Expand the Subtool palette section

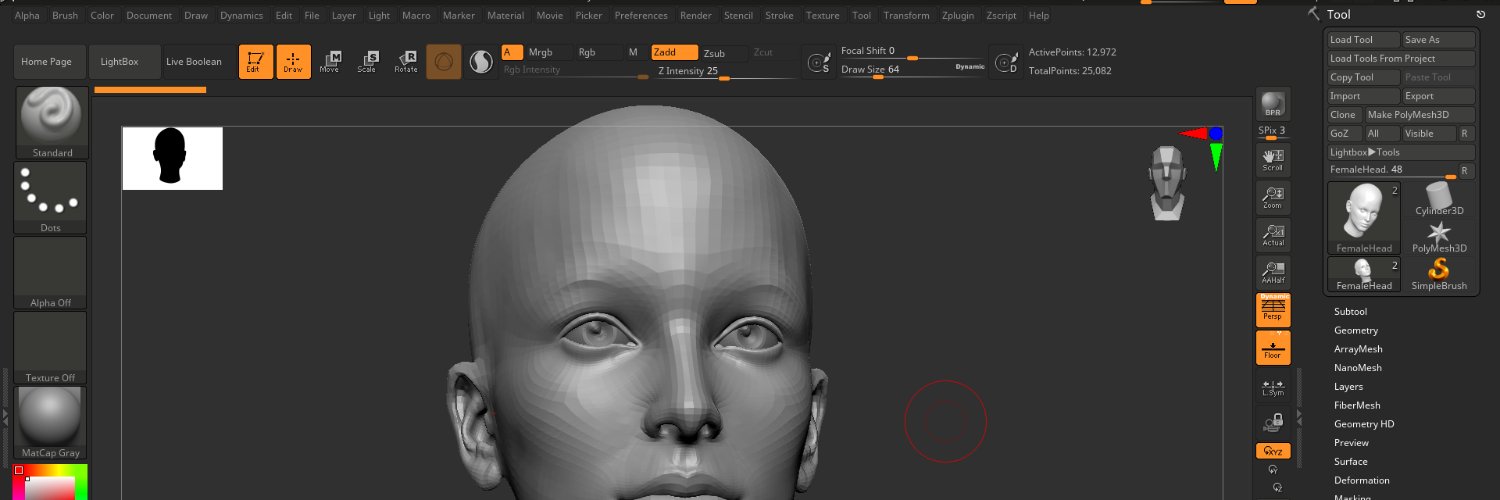(x=1350, y=312)
